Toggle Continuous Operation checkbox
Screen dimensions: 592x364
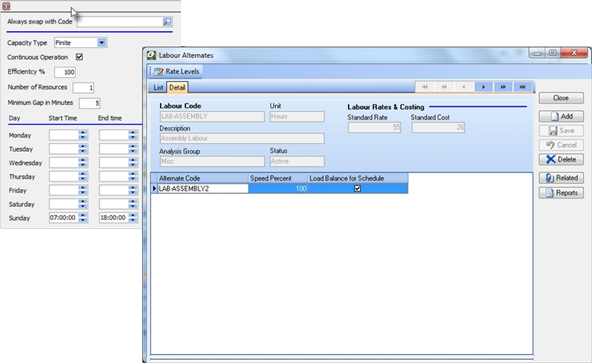click(79, 57)
